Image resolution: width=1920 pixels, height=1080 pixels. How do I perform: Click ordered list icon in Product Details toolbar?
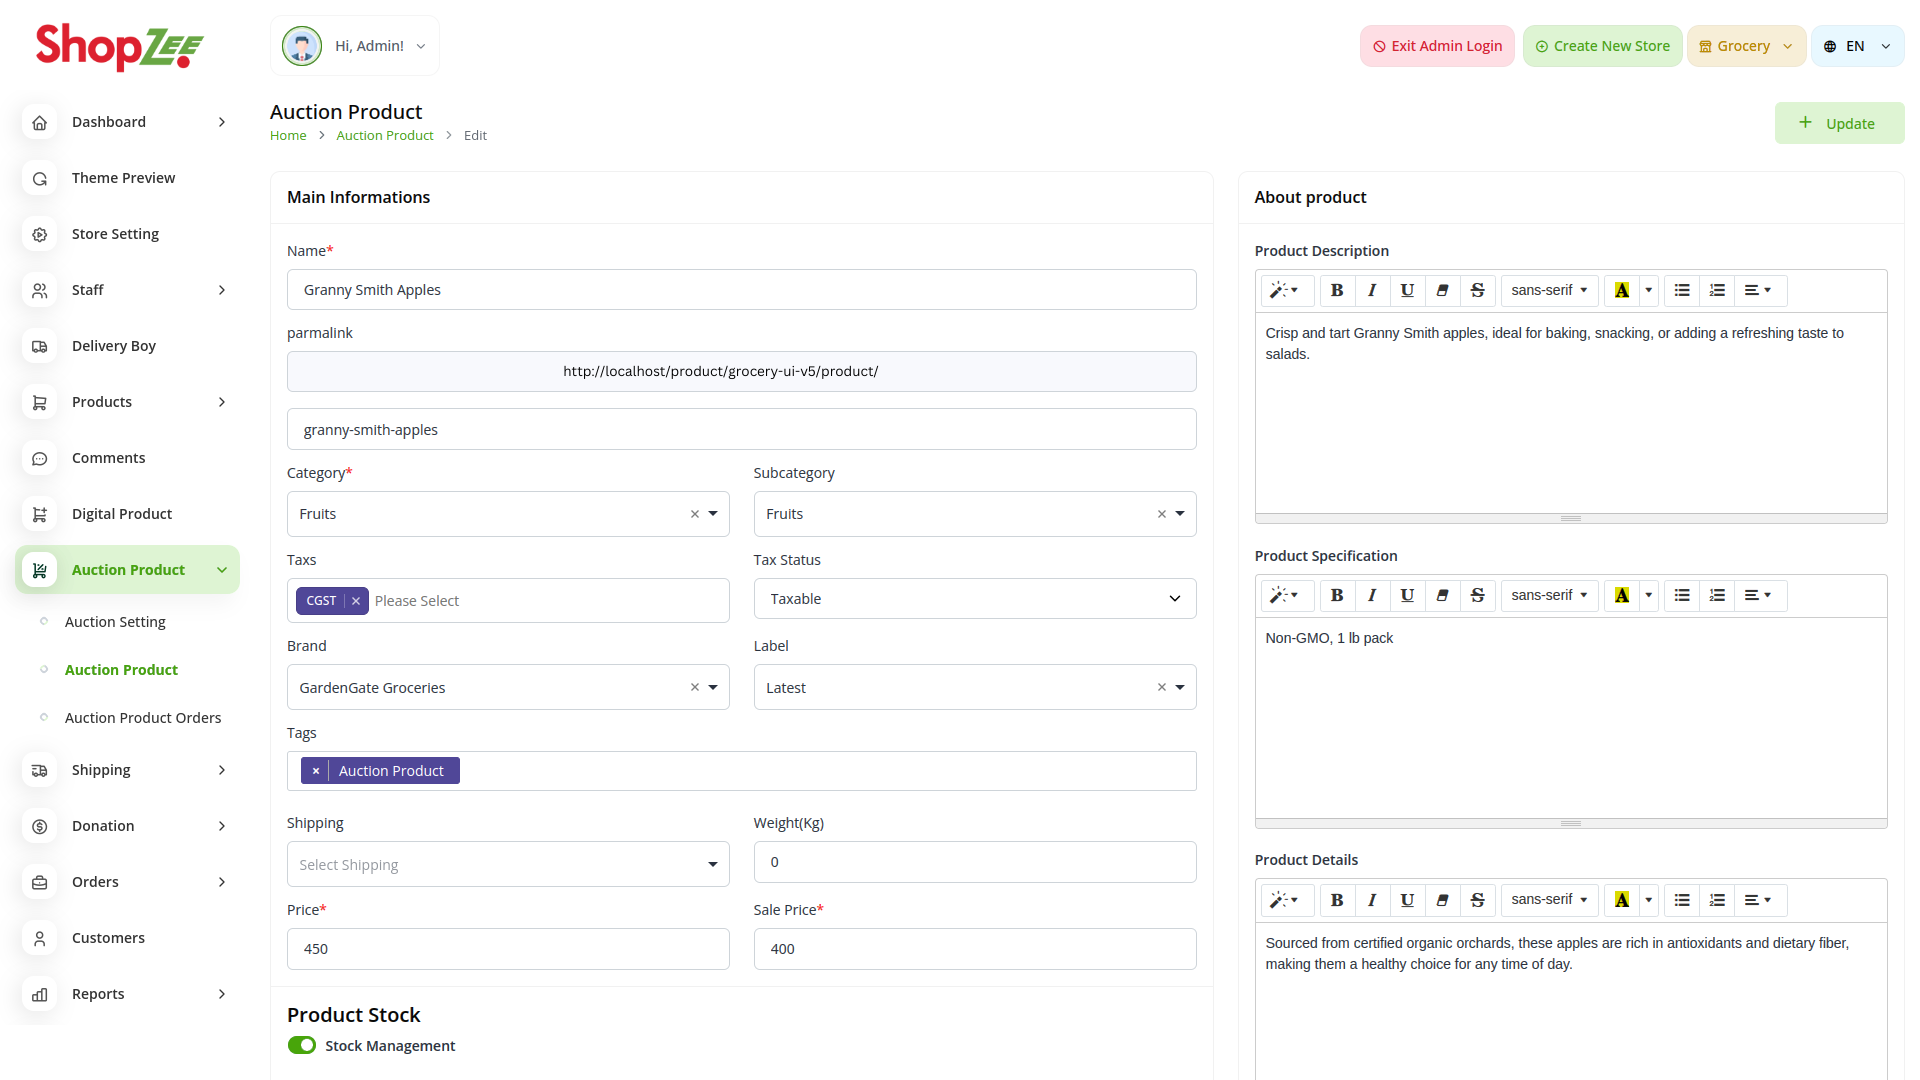pos(1717,900)
